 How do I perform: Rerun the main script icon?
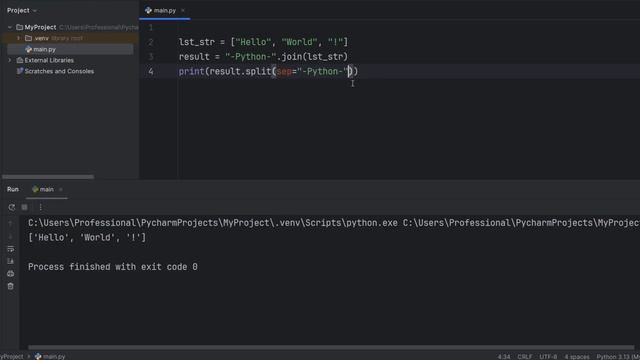11,207
